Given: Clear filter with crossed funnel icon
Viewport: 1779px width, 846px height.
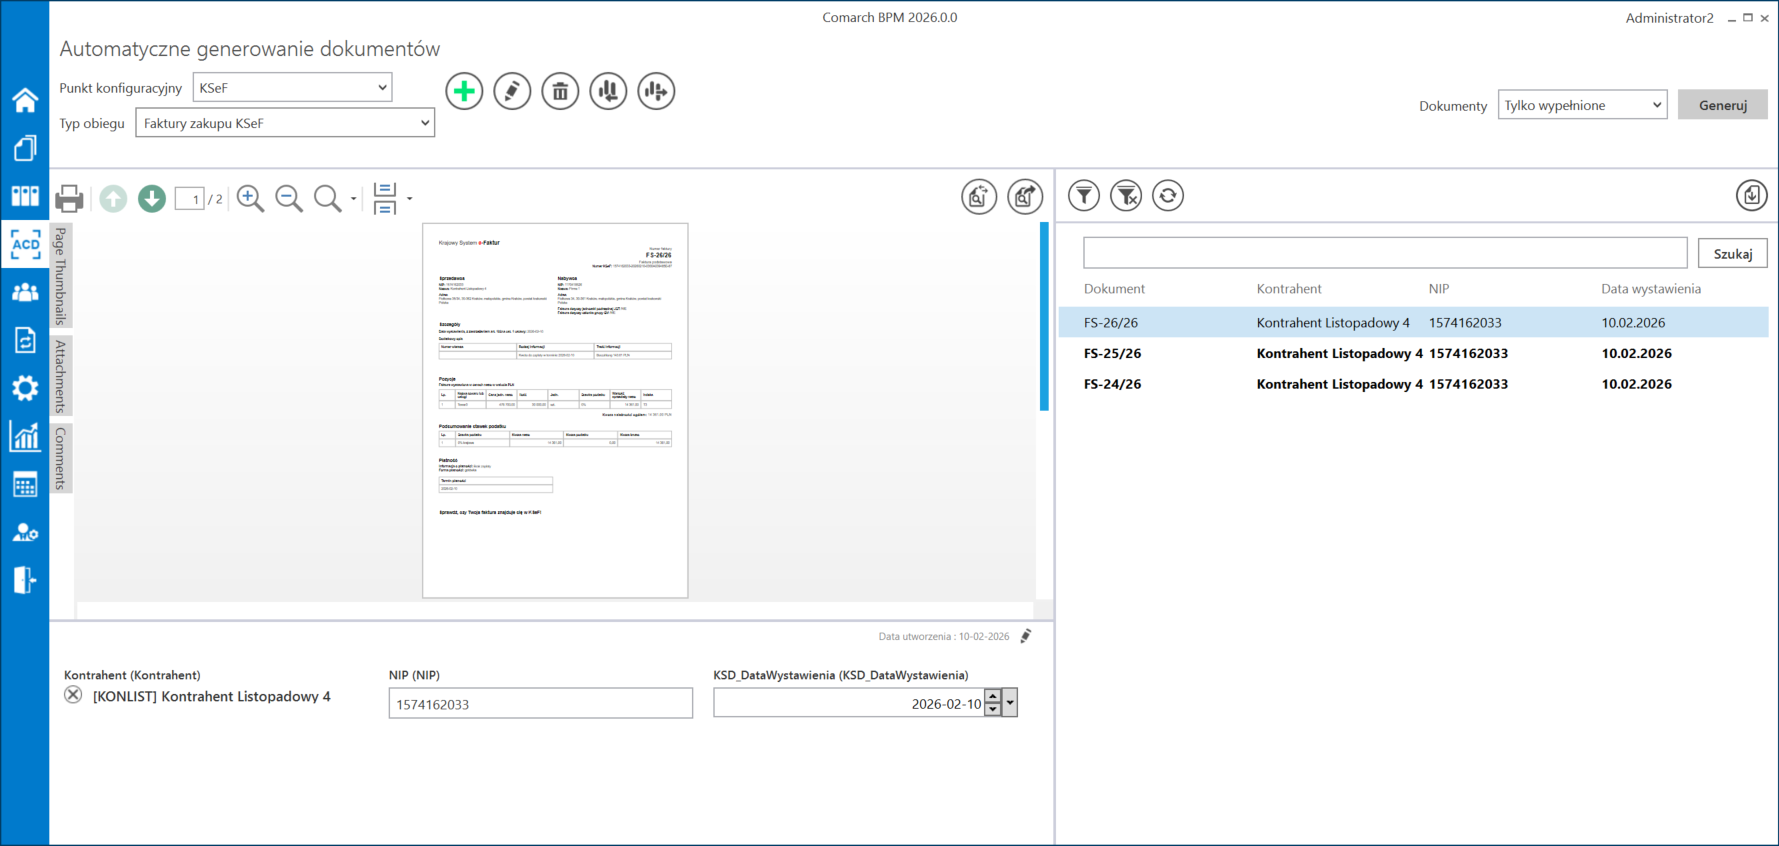Looking at the screenshot, I should pyautogui.click(x=1126, y=196).
